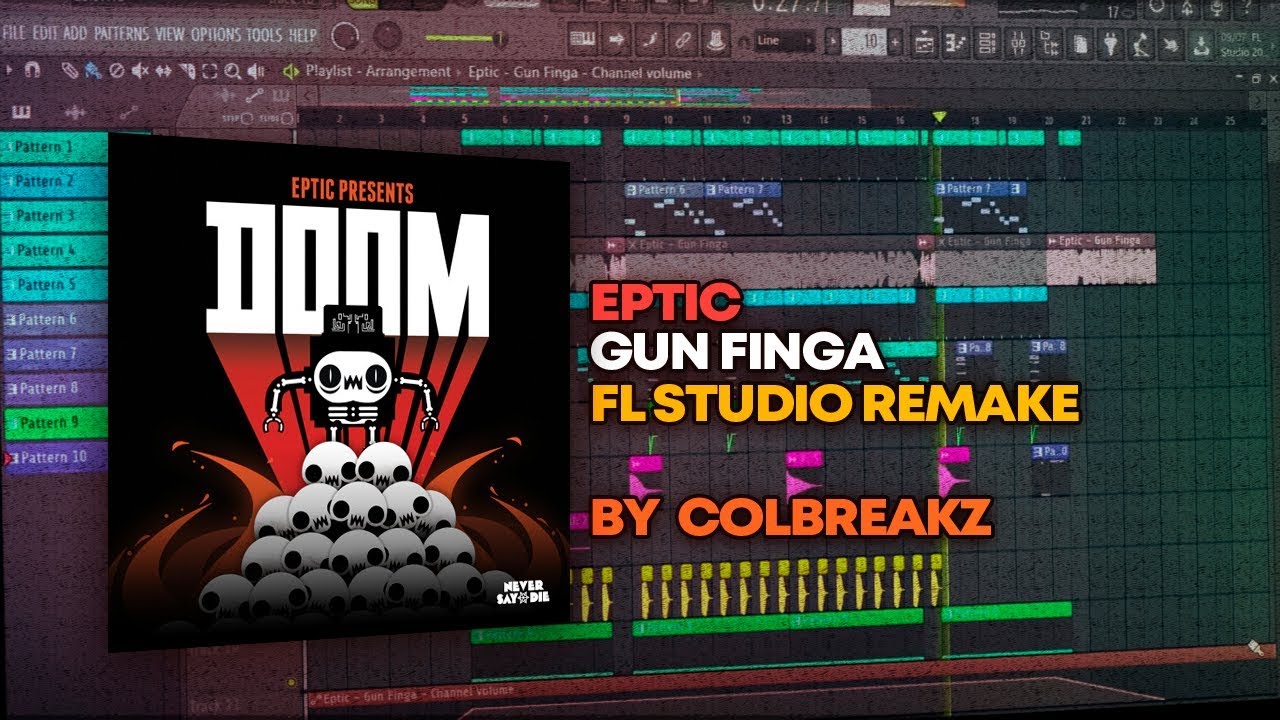Select Pattern 4 in the picker
The width and height of the screenshot is (1280, 720).
(x=54, y=250)
